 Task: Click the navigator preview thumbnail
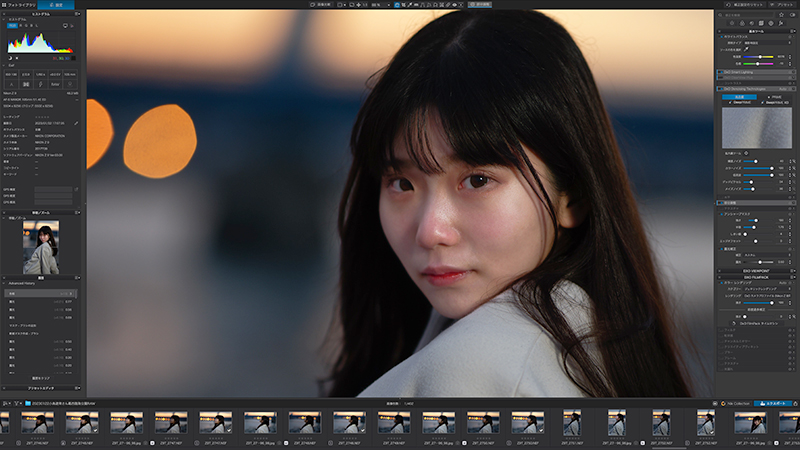pyautogui.click(x=41, y=247)
